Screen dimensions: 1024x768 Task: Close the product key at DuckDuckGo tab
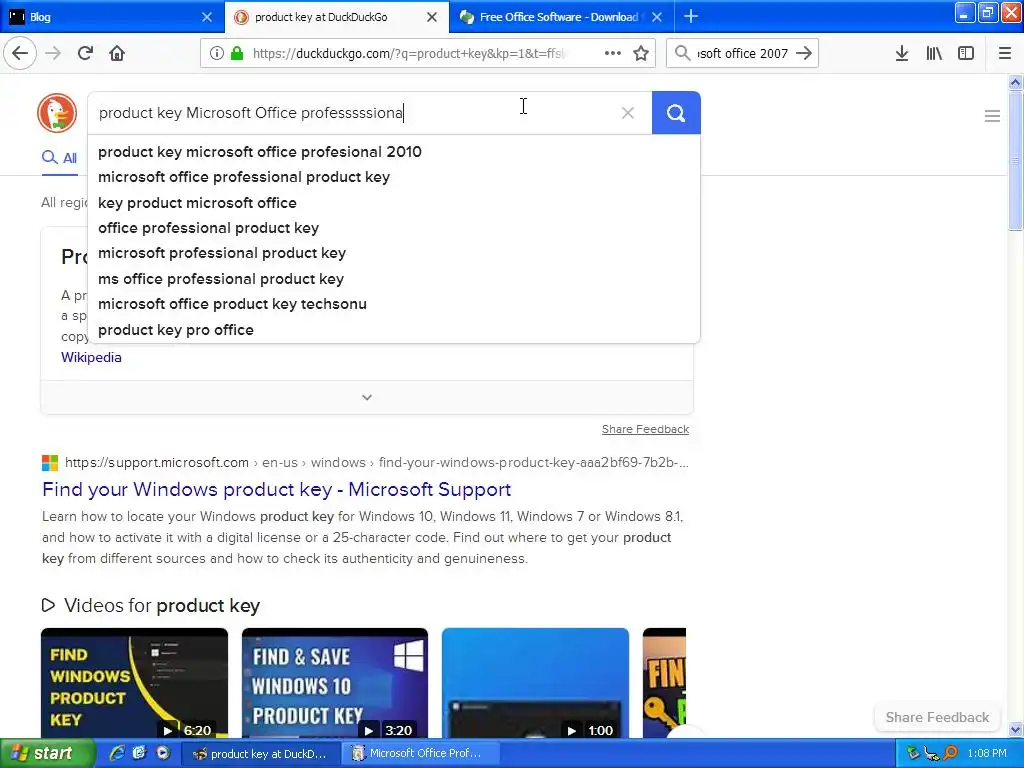tap(432, 17)
